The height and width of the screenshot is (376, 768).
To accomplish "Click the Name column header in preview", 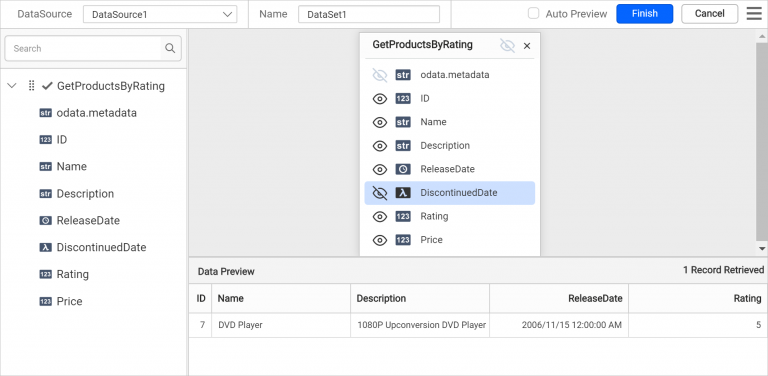I will point(281,298).
